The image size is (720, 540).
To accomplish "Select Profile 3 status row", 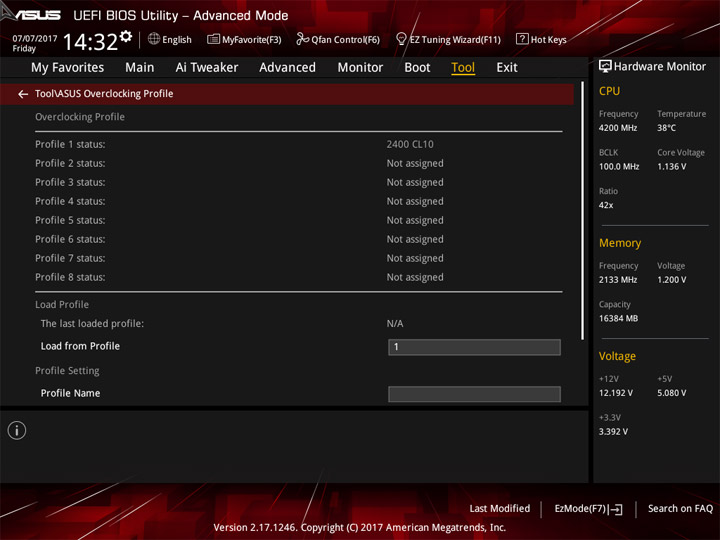I will click(298, 182).
